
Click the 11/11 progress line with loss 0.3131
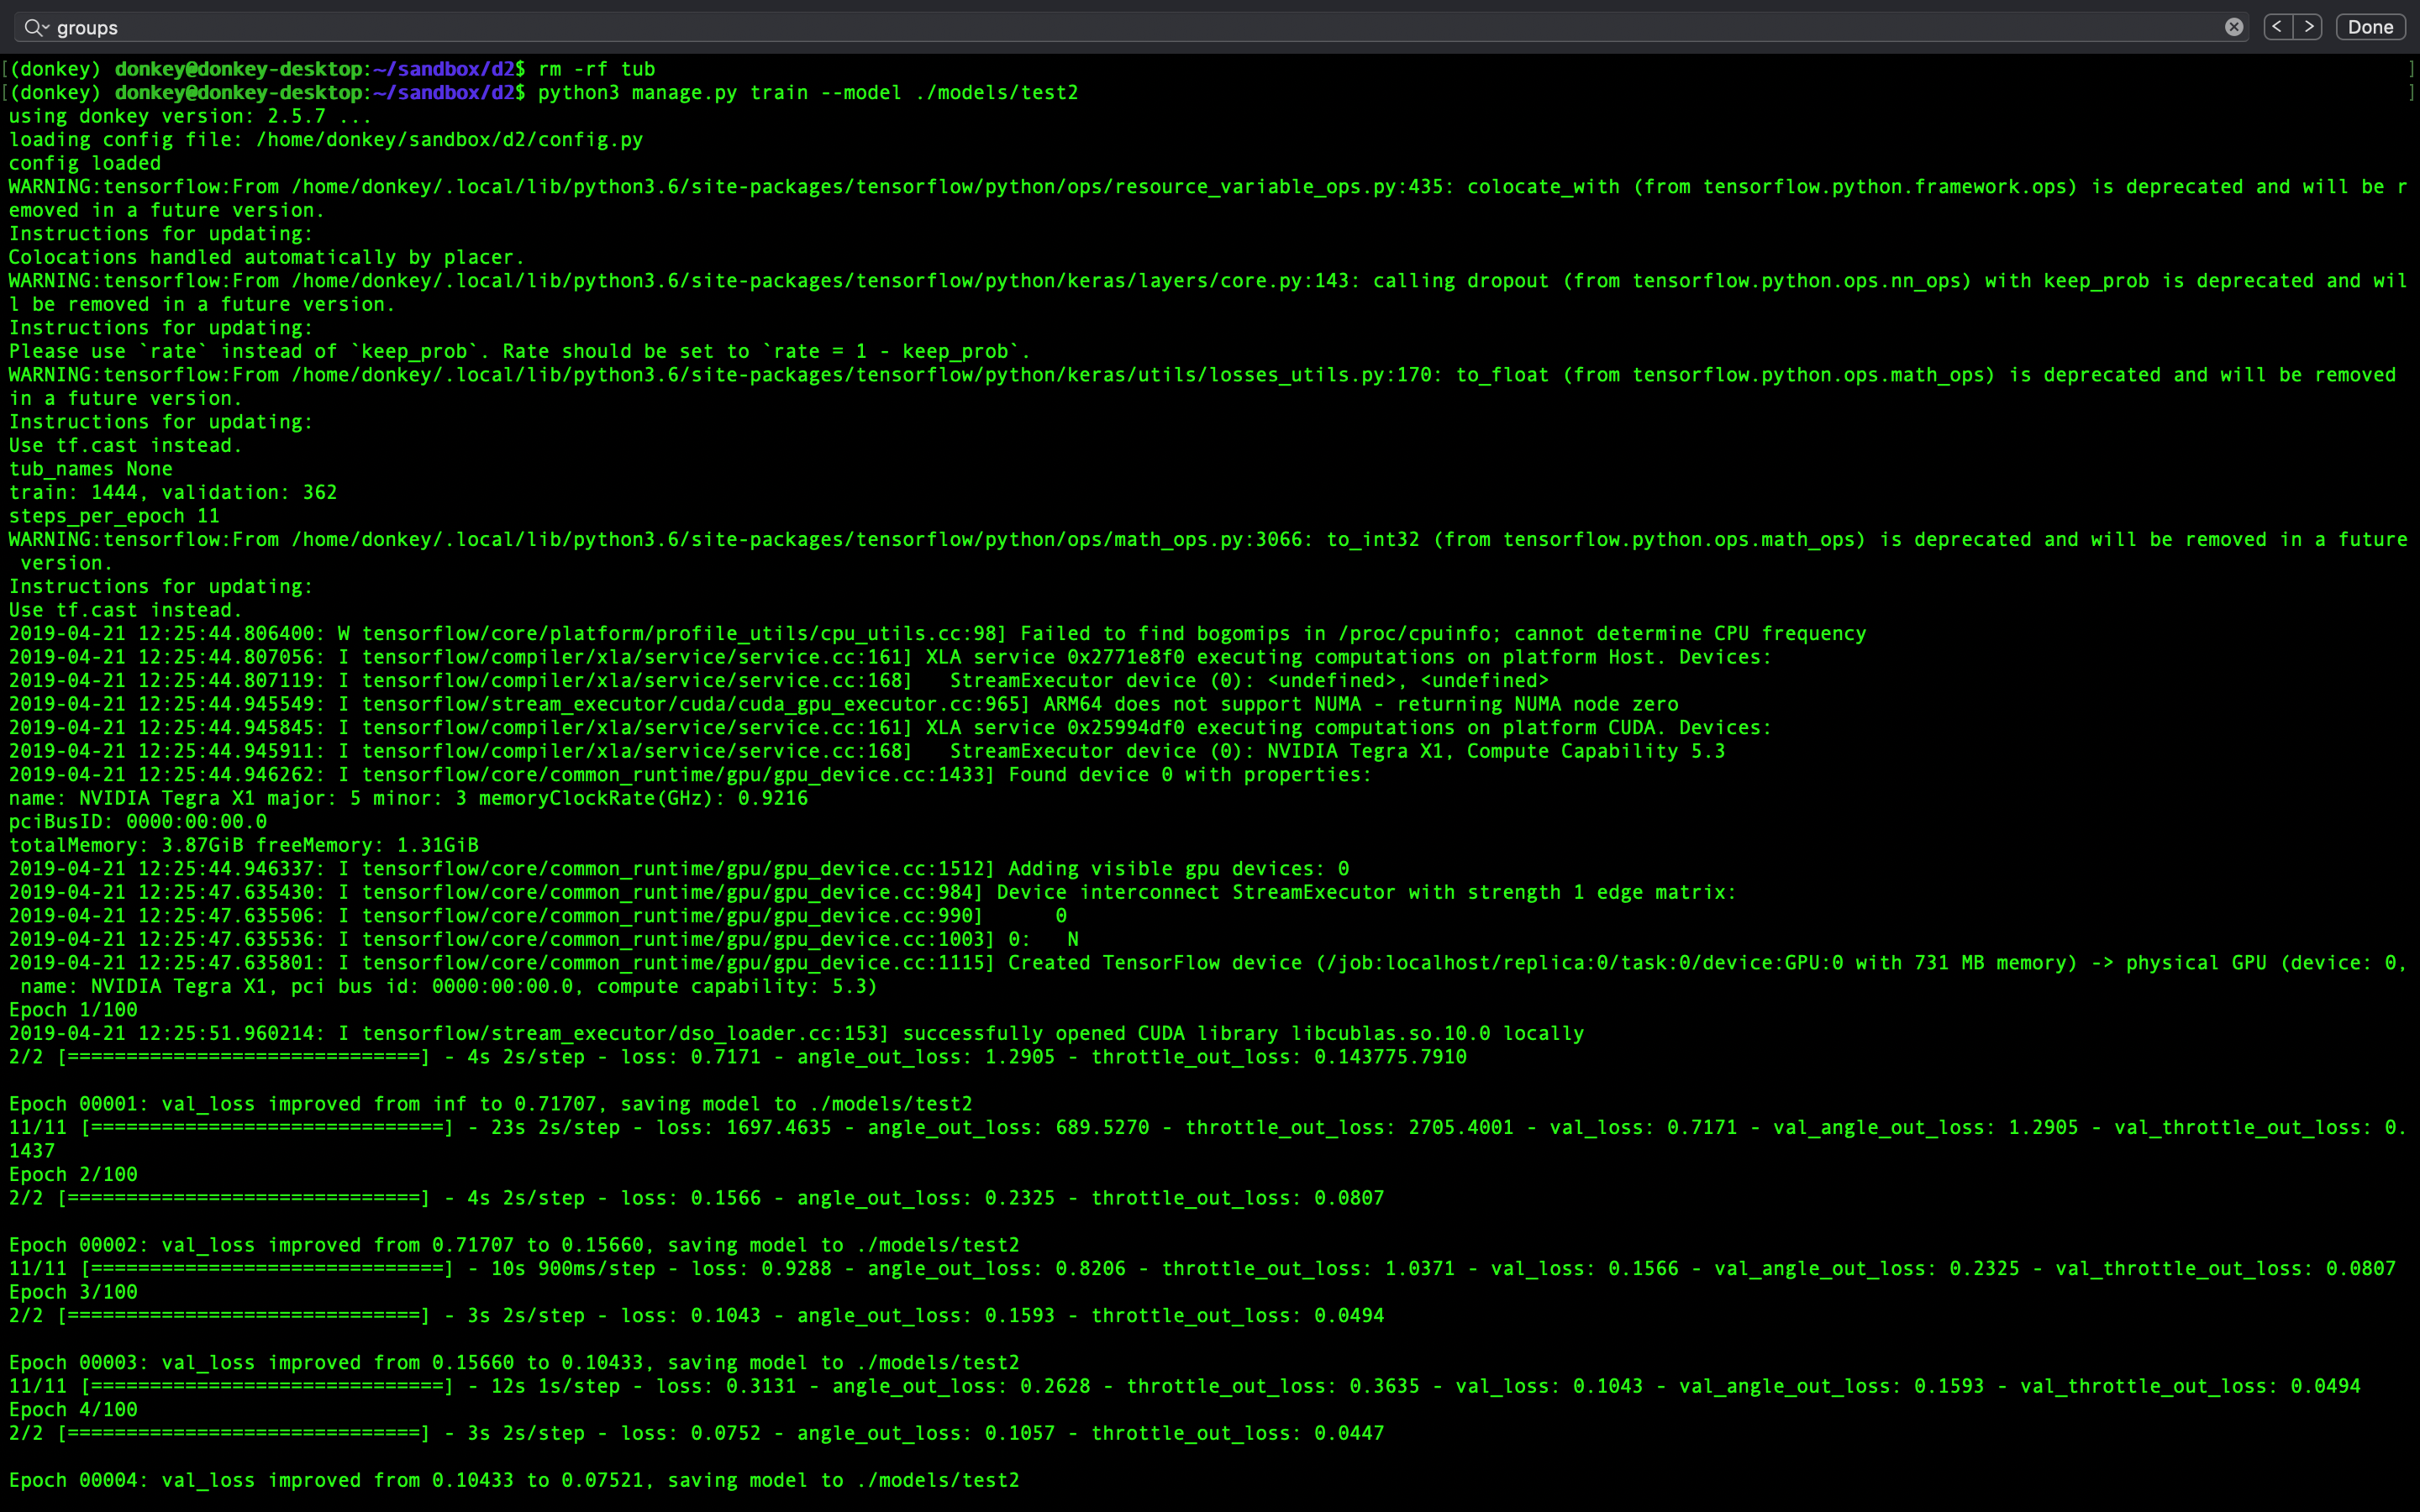[x=1185, y=1386]
